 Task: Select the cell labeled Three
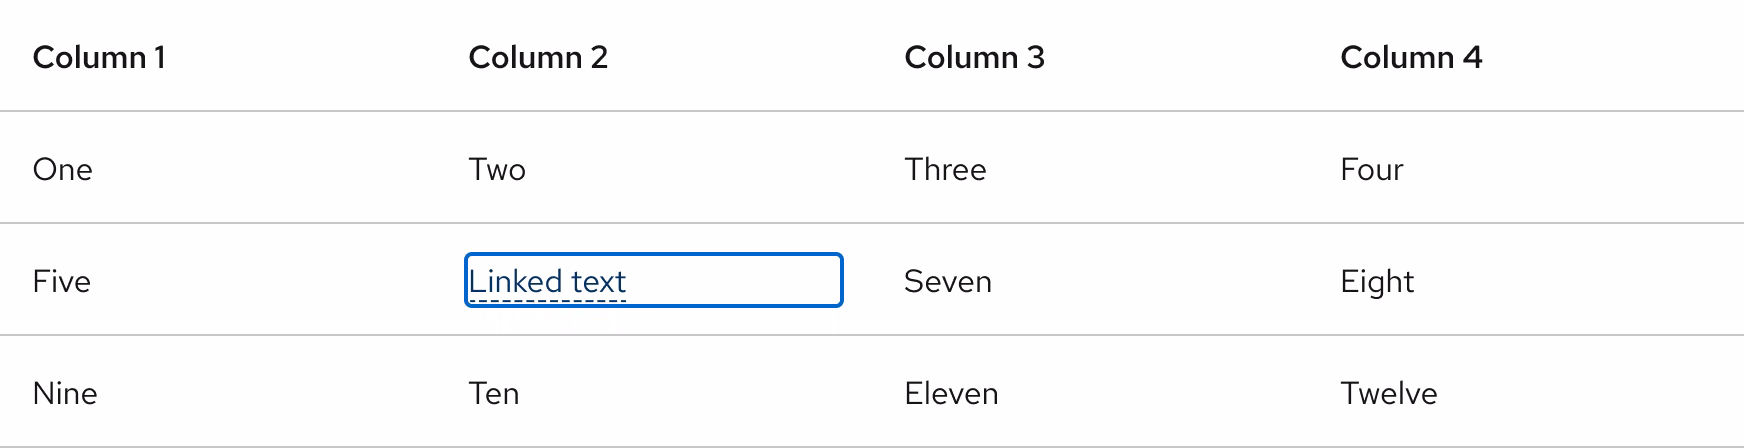coord(945,169)
